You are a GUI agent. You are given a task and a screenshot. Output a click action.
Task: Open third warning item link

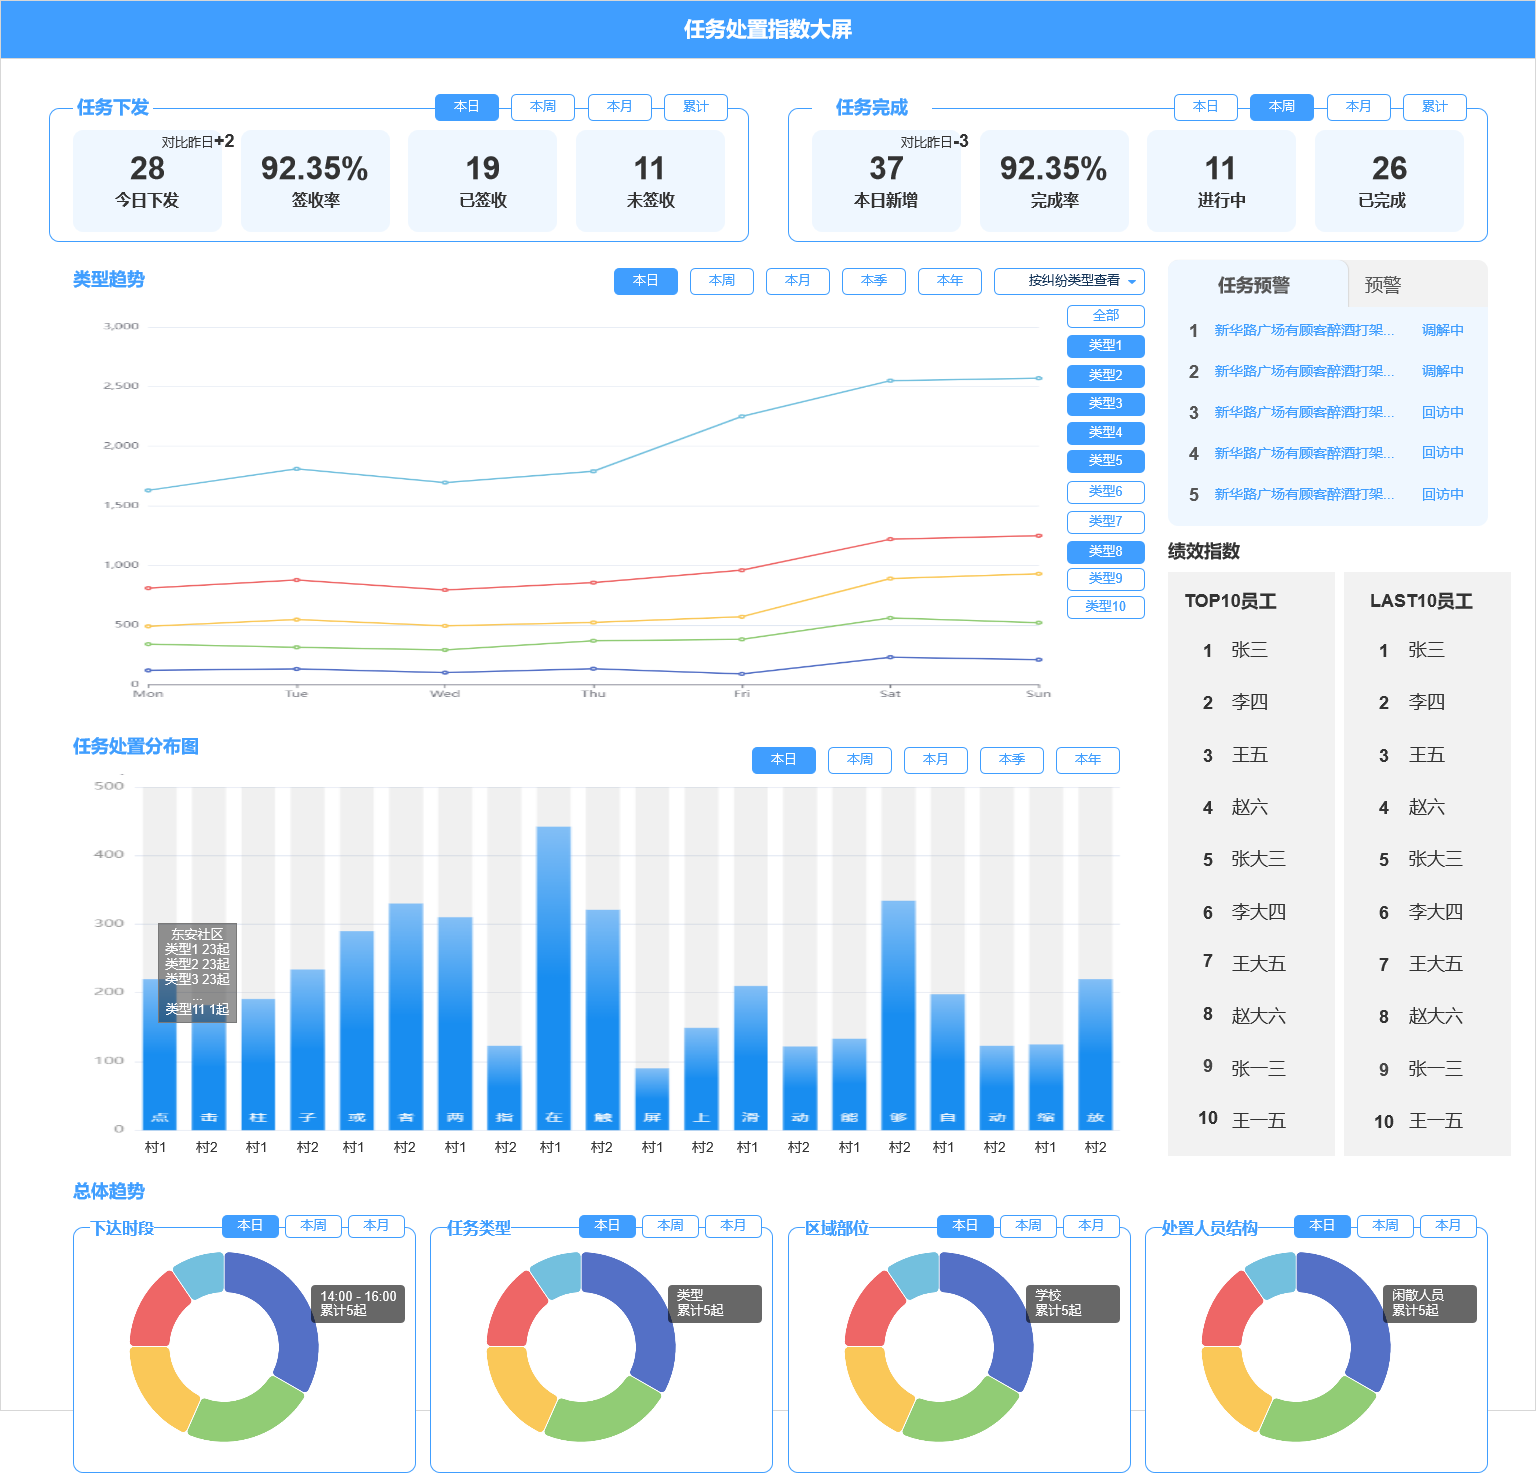1304,412
